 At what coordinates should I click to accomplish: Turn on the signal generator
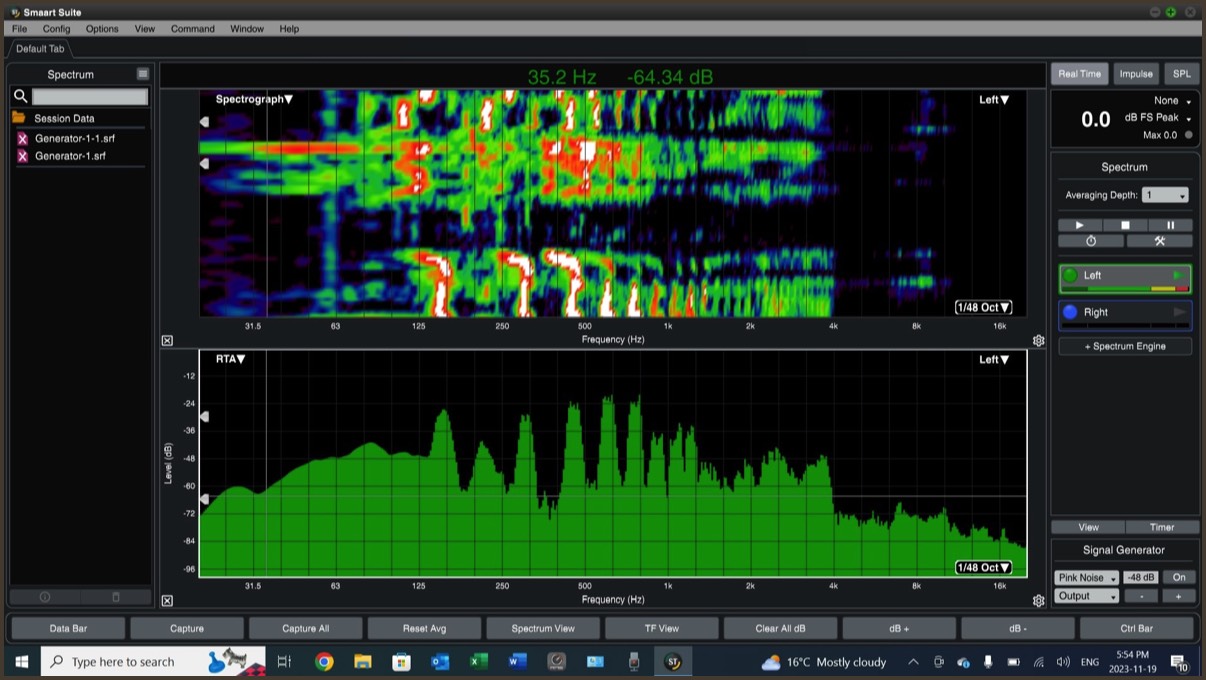[1179, 577]
